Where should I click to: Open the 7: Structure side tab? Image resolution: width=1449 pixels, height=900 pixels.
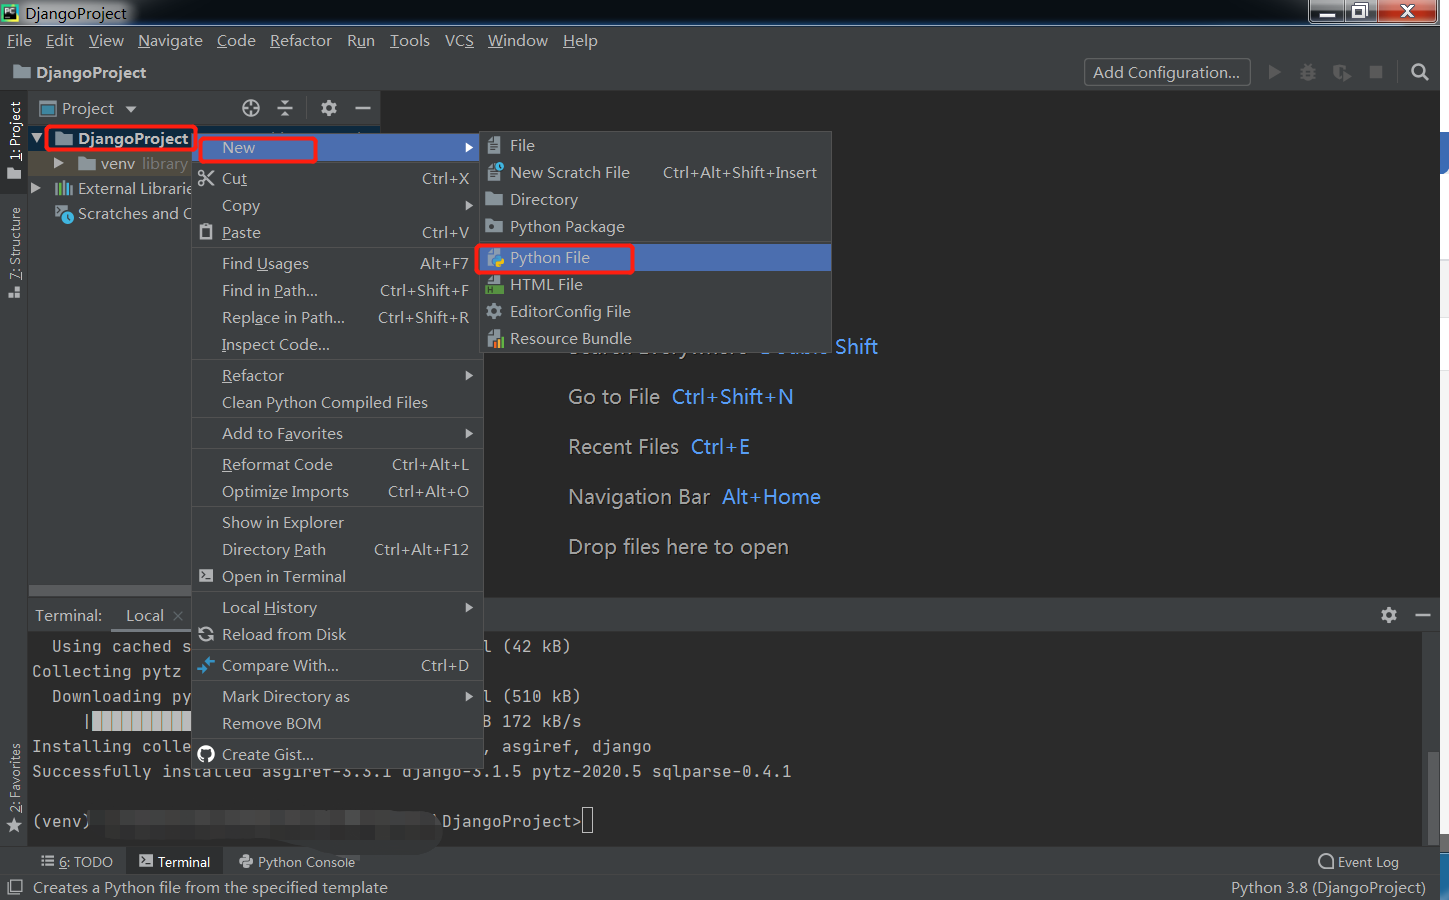[x=14, y=252]
